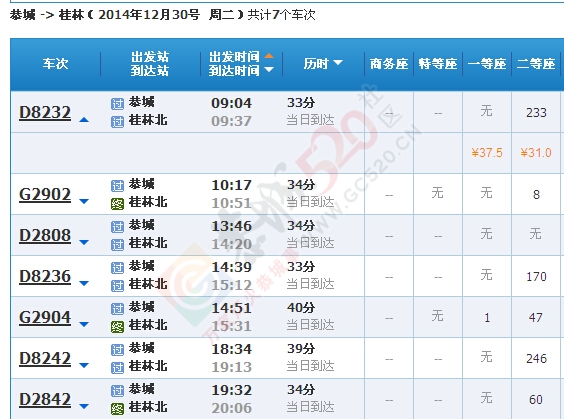The width and height of the screenshot is (564, 419).
Task: Click departure time 14:39
Action: point(231,267)
